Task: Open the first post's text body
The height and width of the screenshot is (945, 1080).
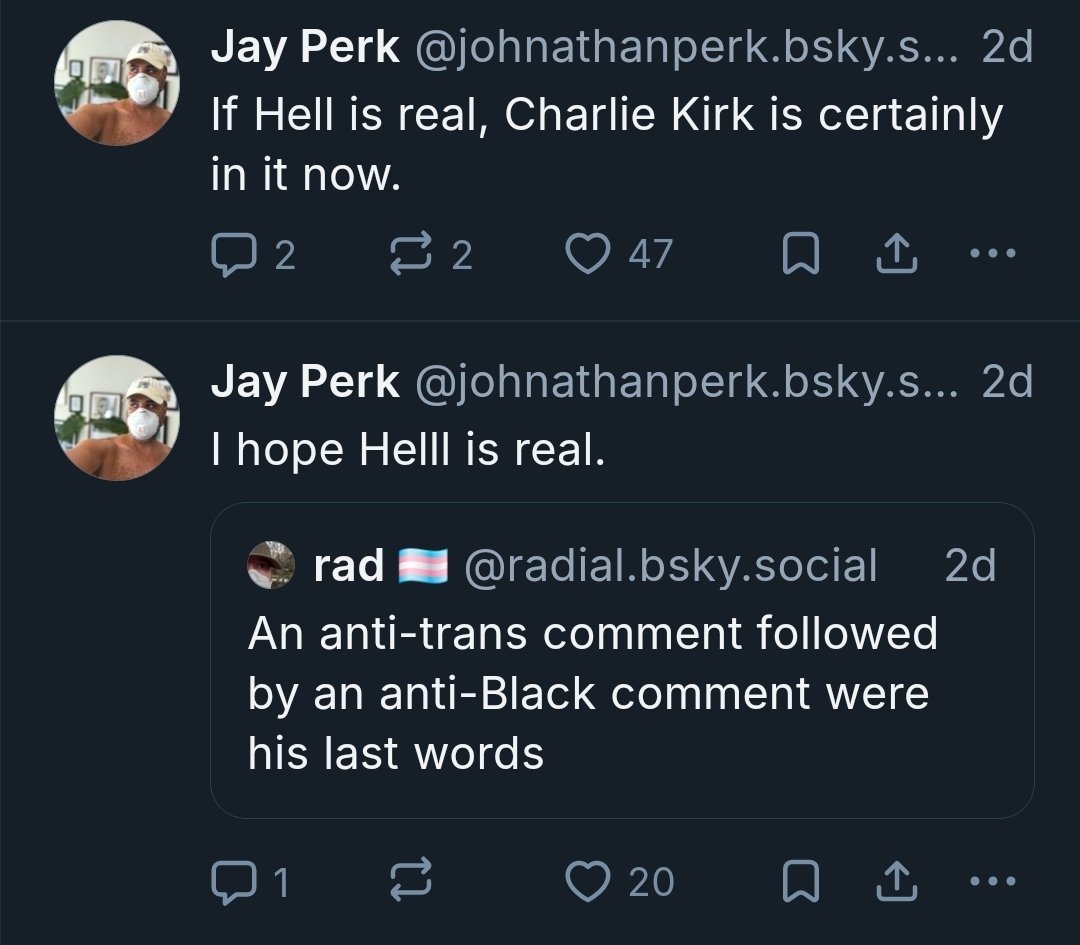Action: coord(605,146)
